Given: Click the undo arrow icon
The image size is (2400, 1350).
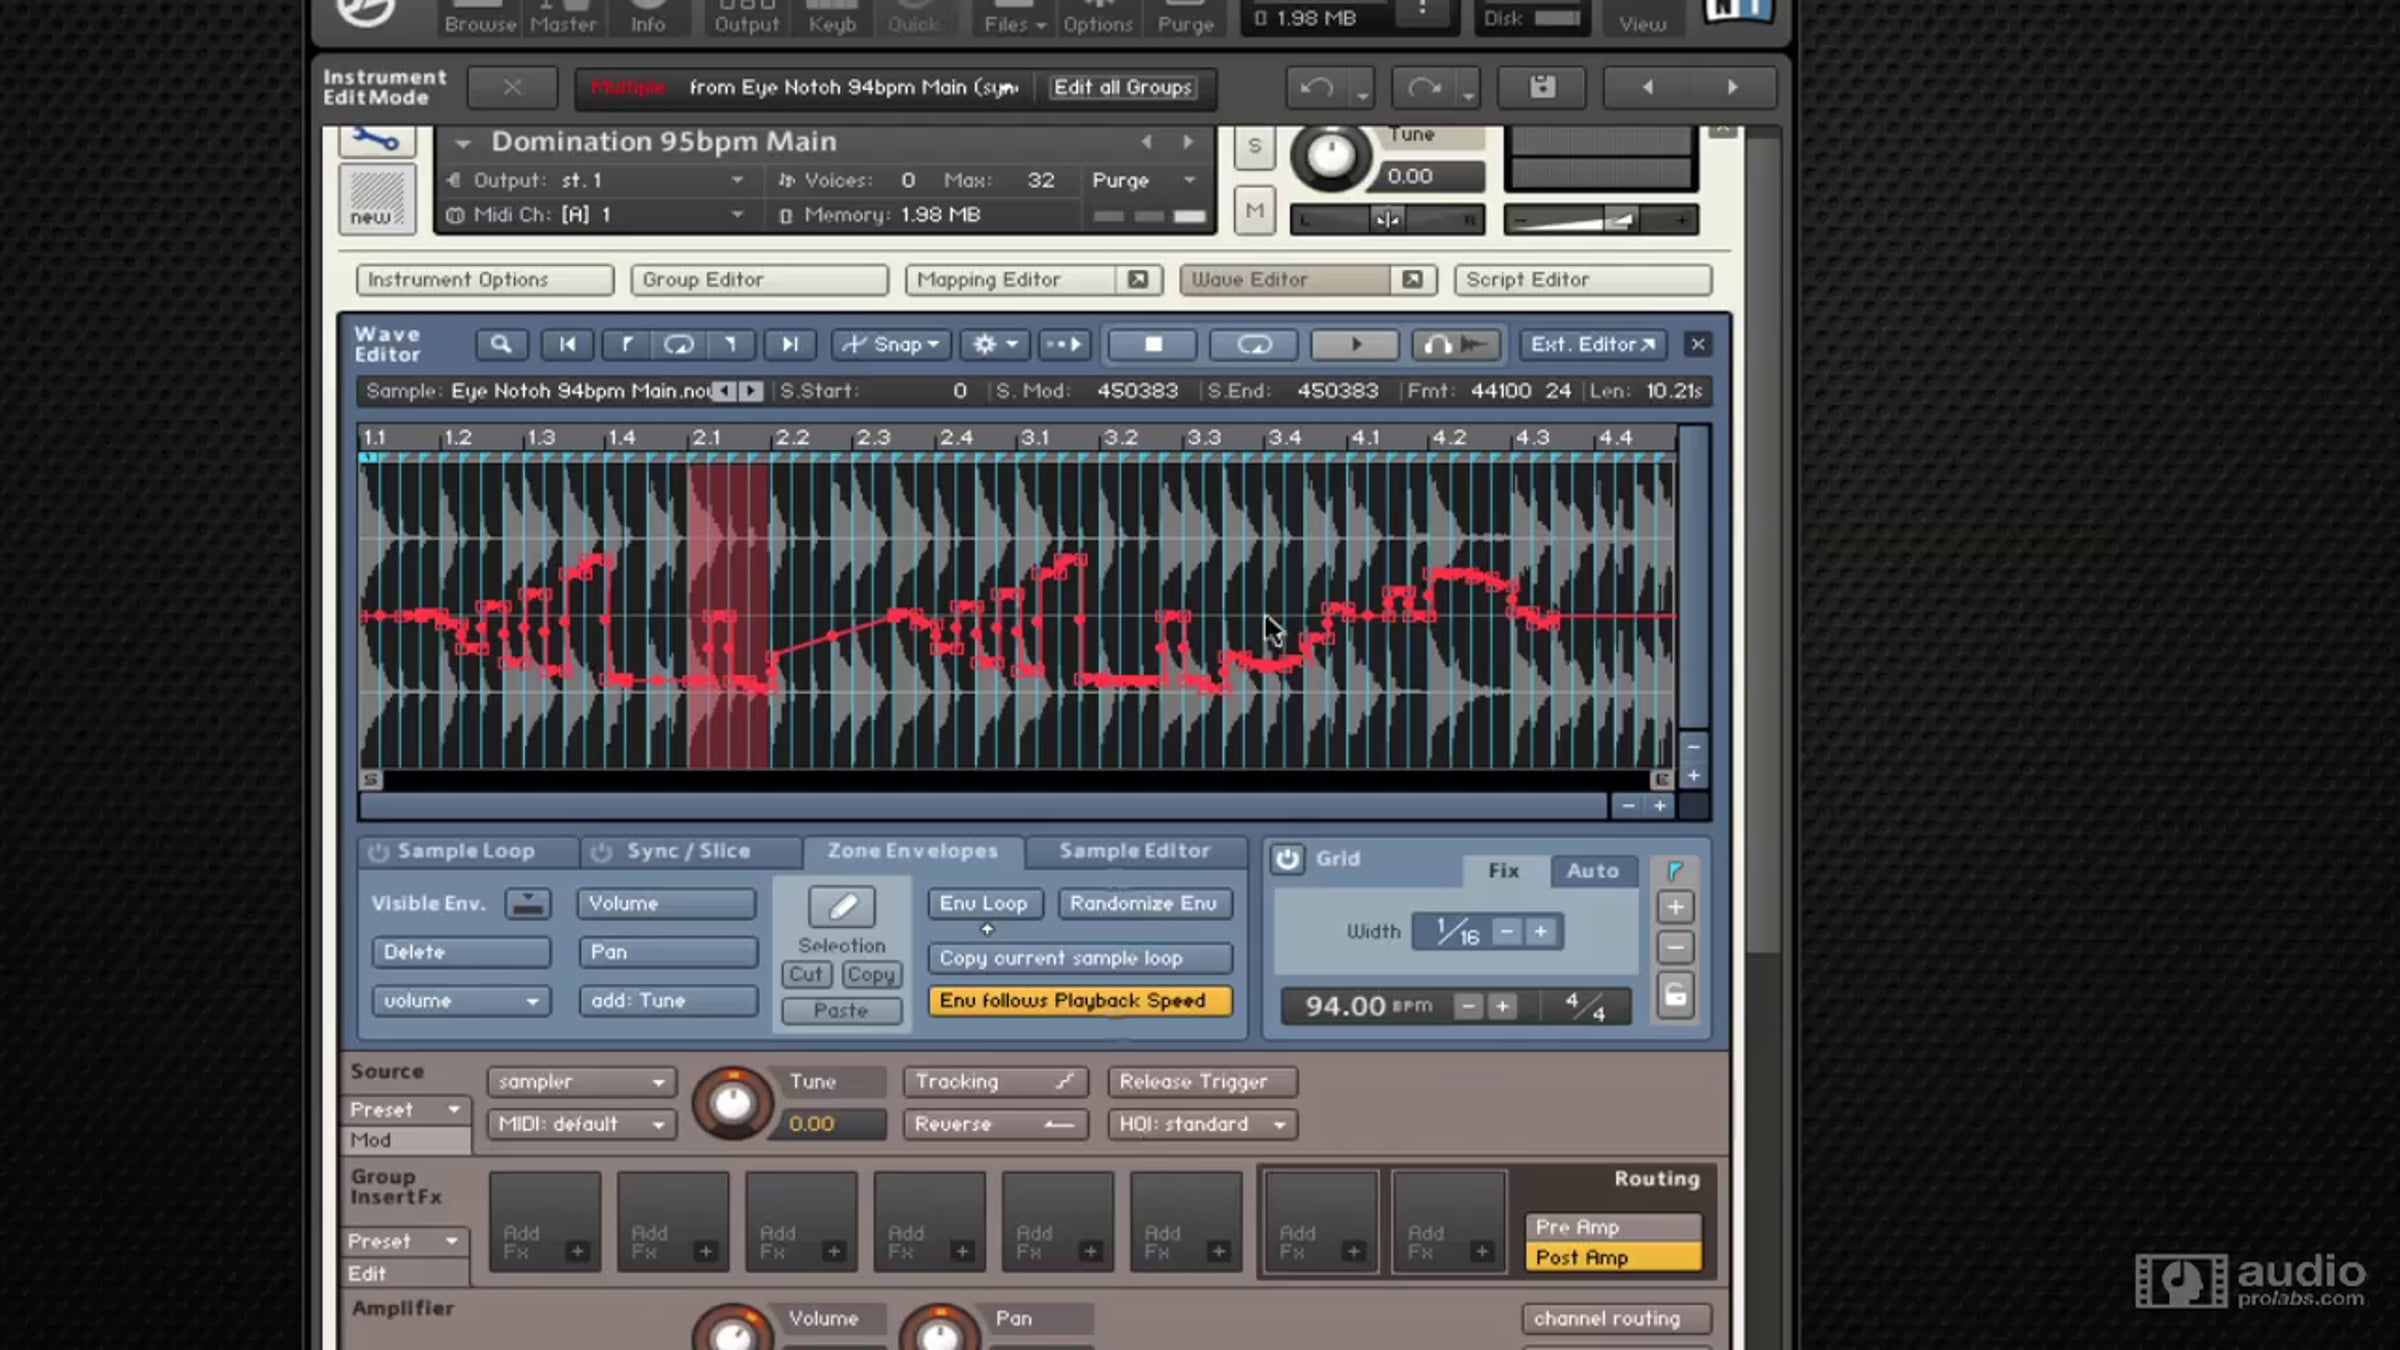Looking at the screenshot, I should click(1316, 88).
